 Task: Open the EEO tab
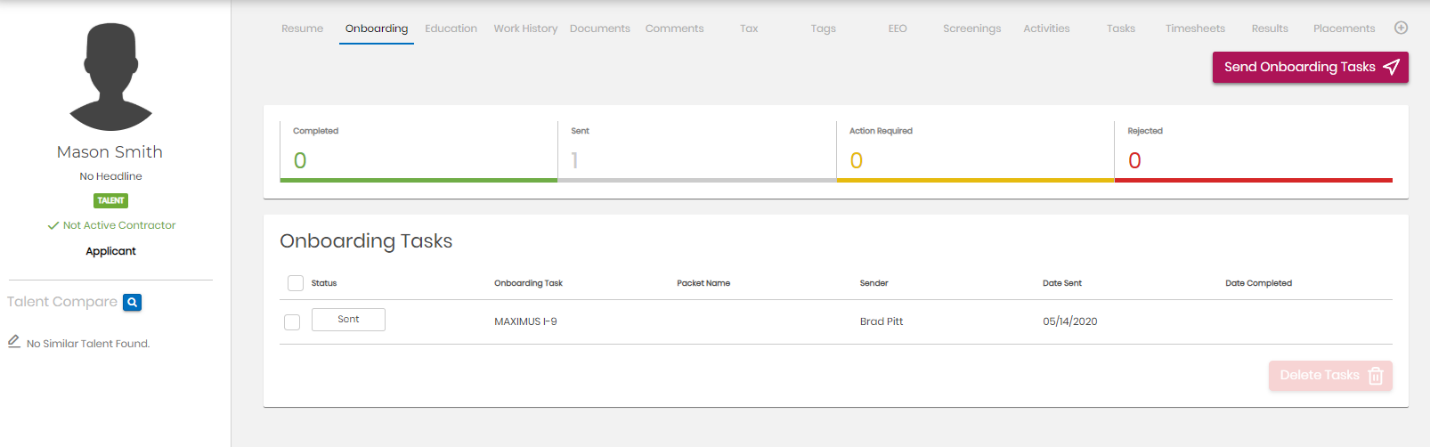coord(897,28)
